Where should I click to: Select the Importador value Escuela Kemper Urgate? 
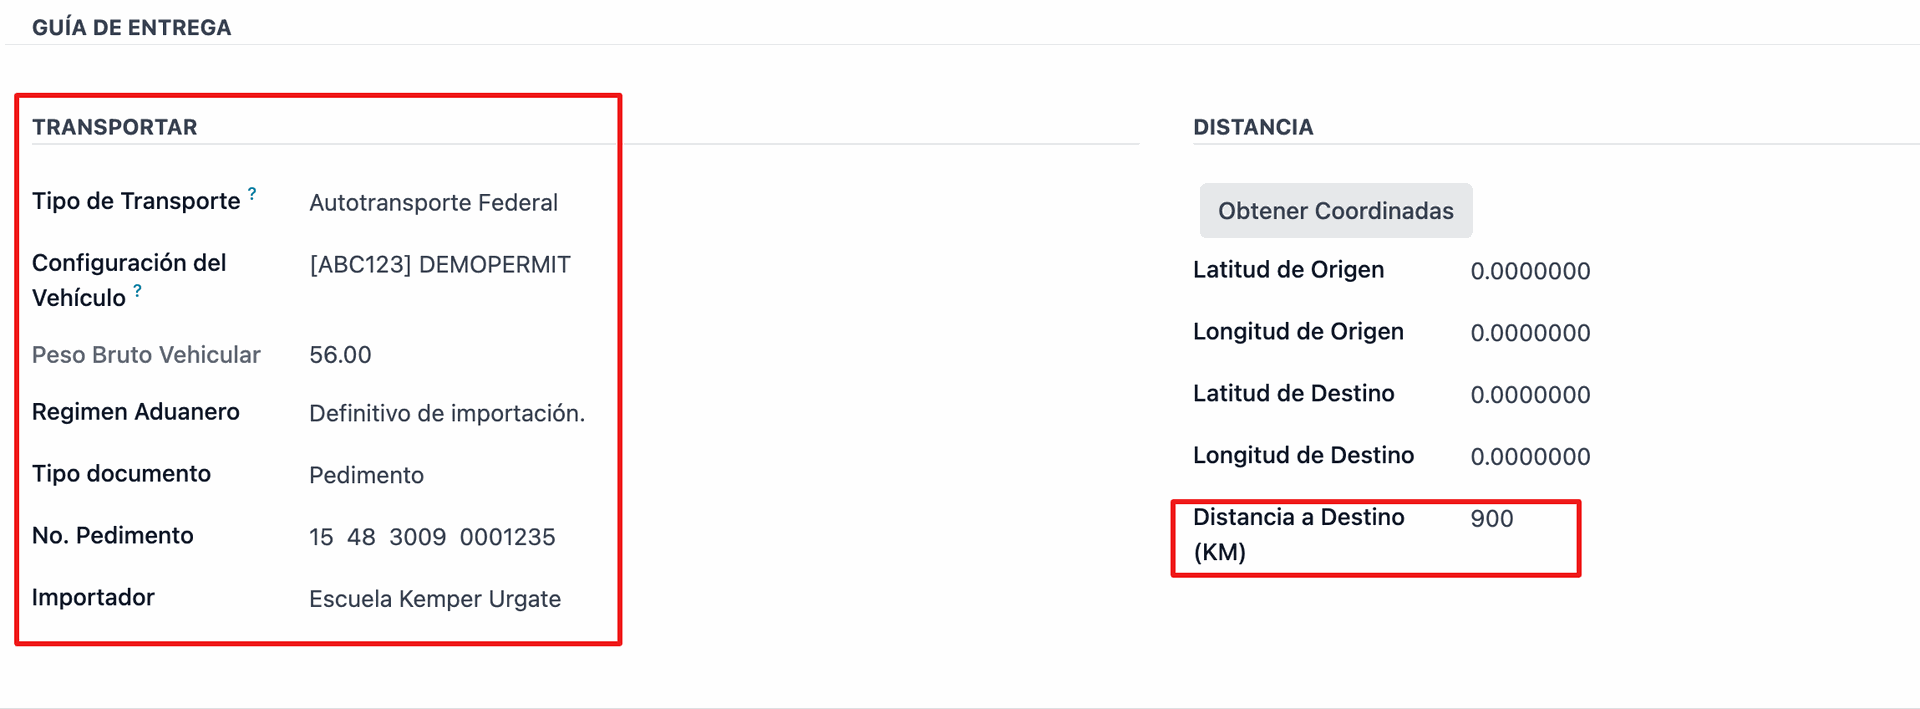pyautogui.click(x=434, y=600)
